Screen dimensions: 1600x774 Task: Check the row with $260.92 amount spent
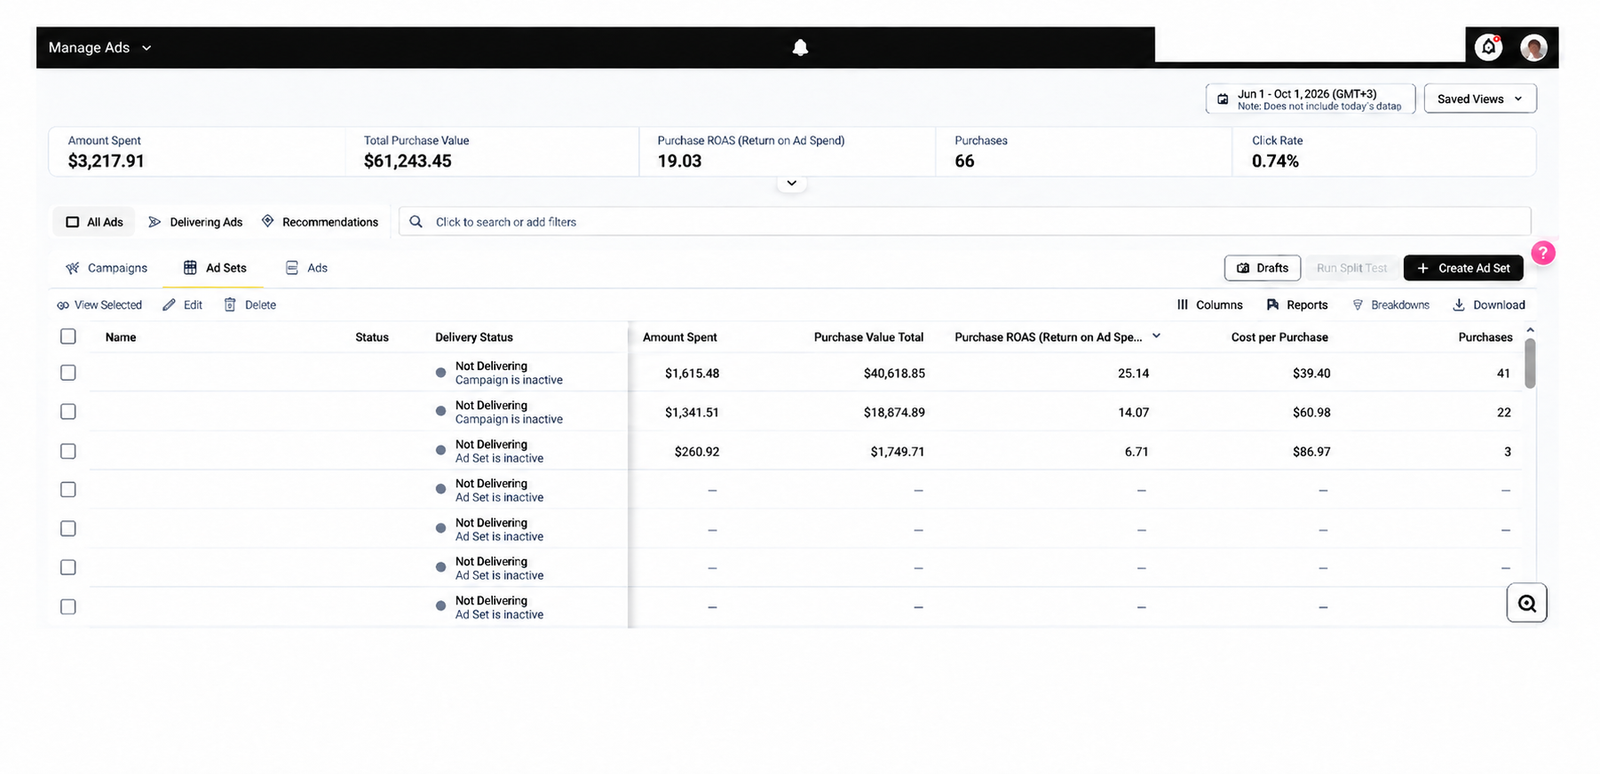pos(68,451)
